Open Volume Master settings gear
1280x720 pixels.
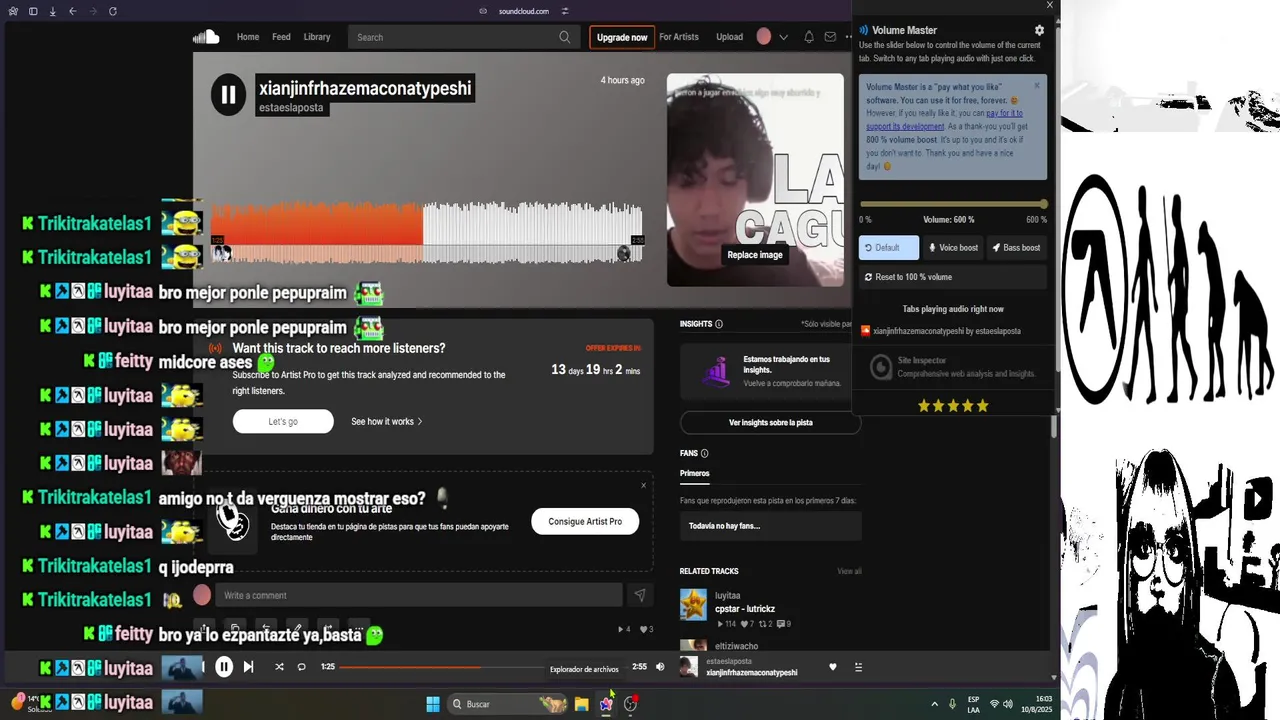(x=1039, y=30)
